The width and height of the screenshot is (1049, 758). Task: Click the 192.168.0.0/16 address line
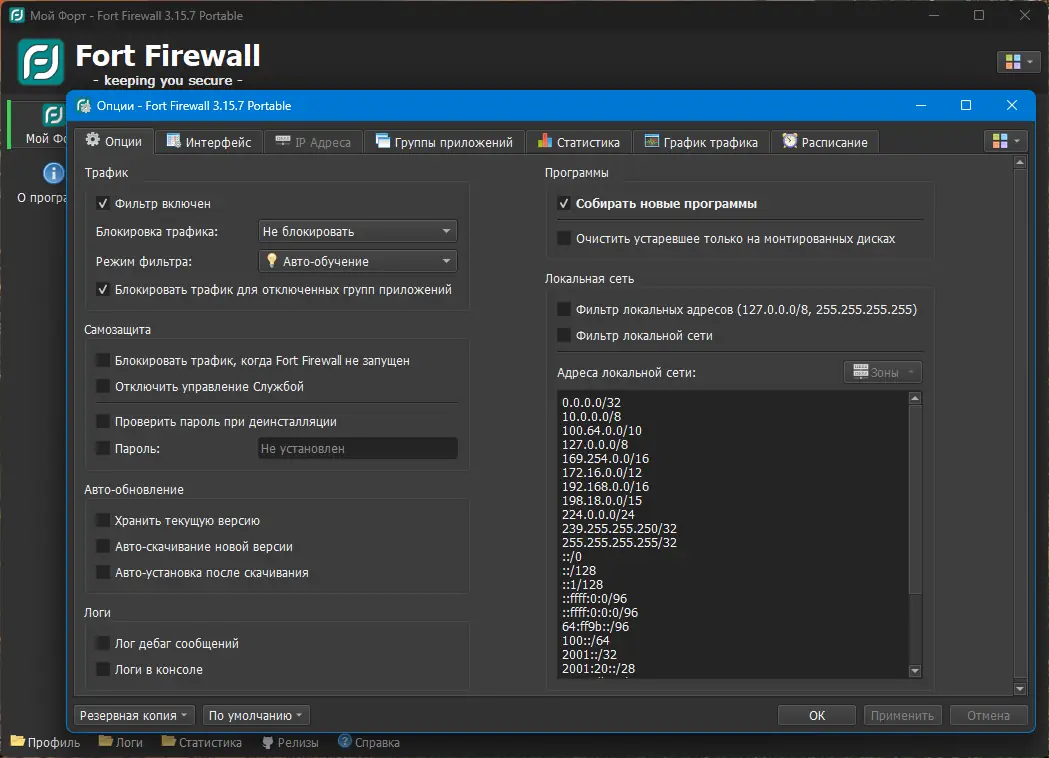(605, 486)
